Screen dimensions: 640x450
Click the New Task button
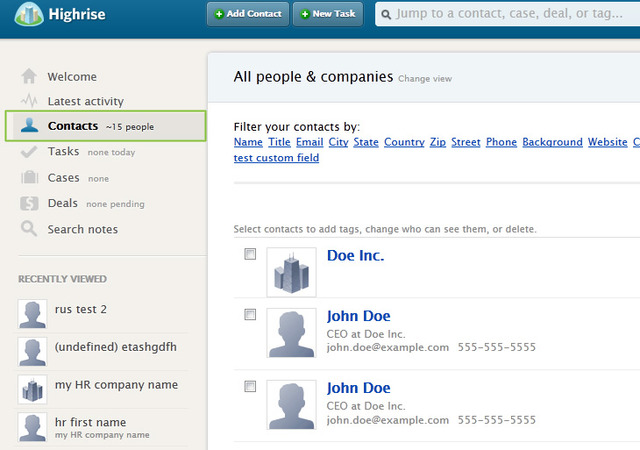click(x=328, y=14)
